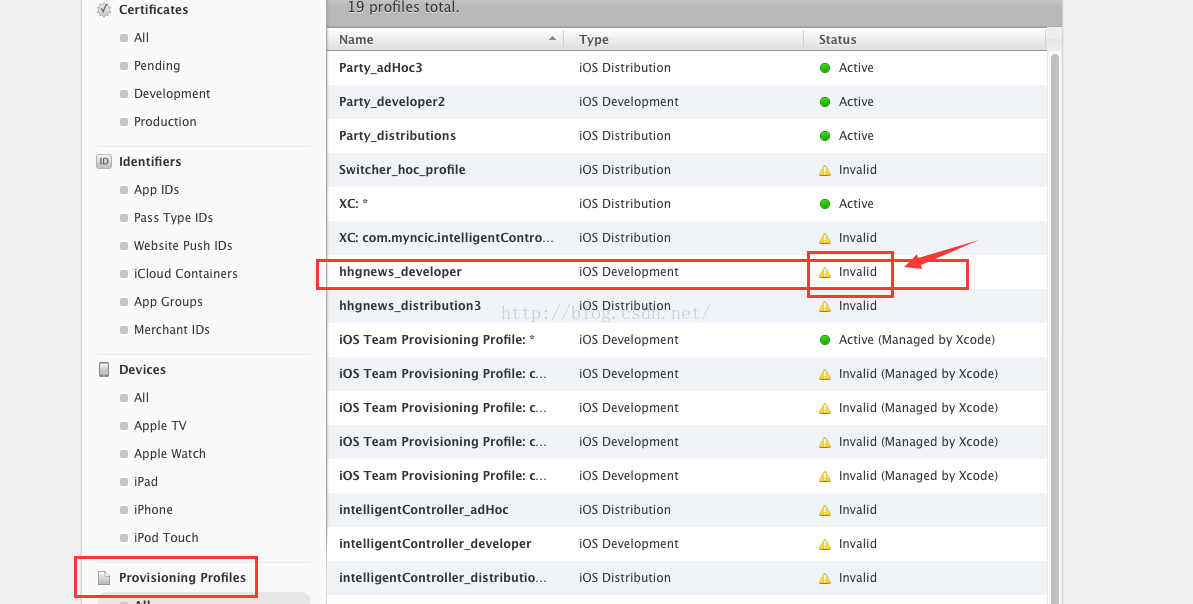Select the Identifiers section header
Viewport: 1193px width, 604px height.
click(x=150, y=161)
